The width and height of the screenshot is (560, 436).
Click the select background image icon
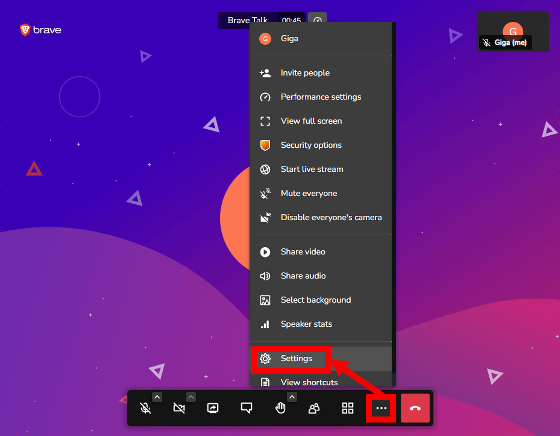(x=265, y=300)
